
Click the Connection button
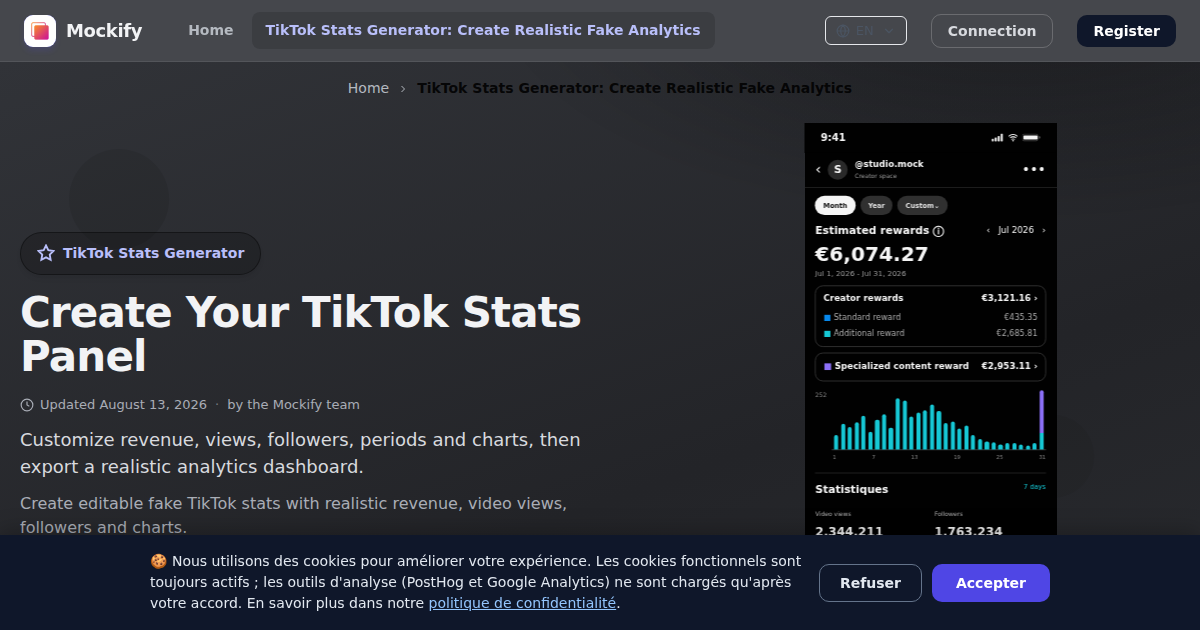[x=992, y=31]
